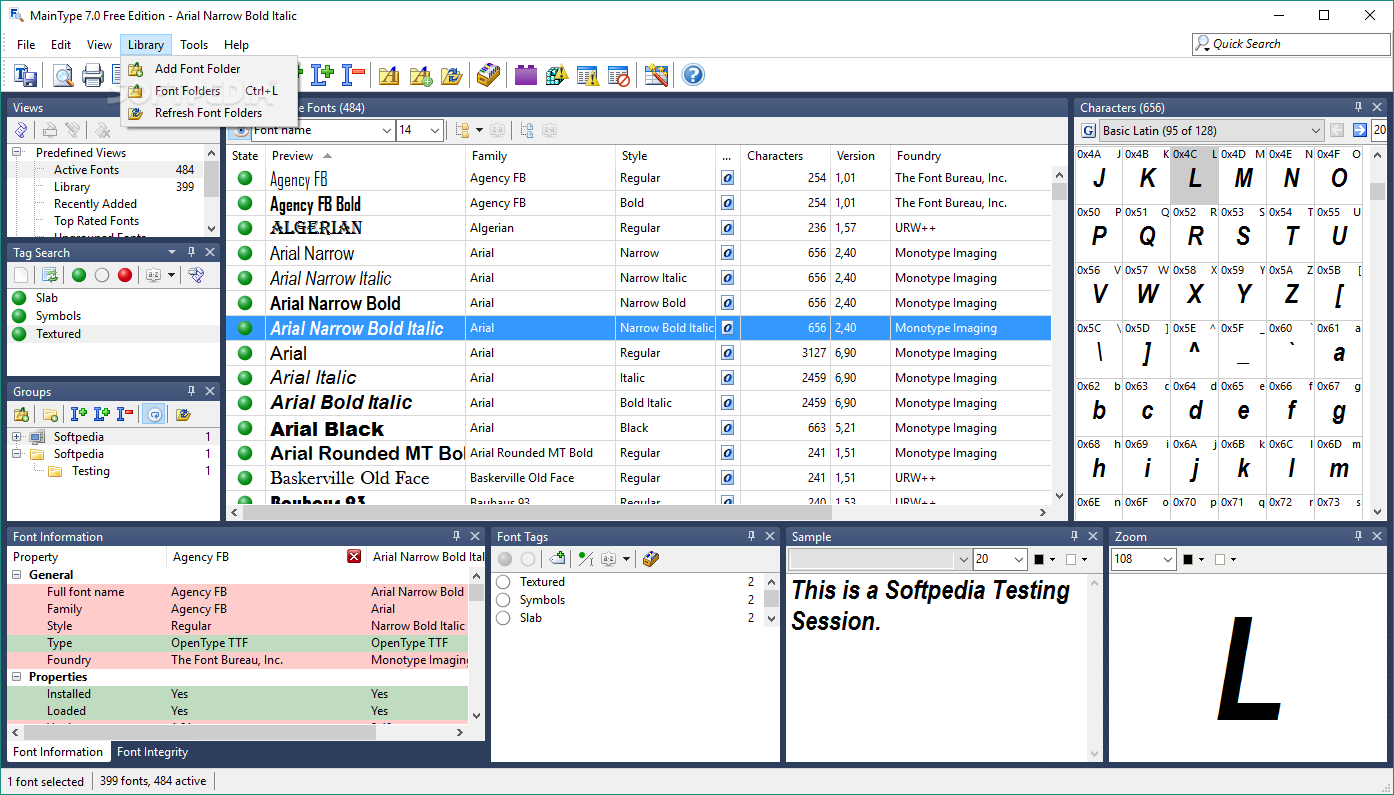Open the Tools menu
The image size is (1394, 795).
tap(194, 45)
